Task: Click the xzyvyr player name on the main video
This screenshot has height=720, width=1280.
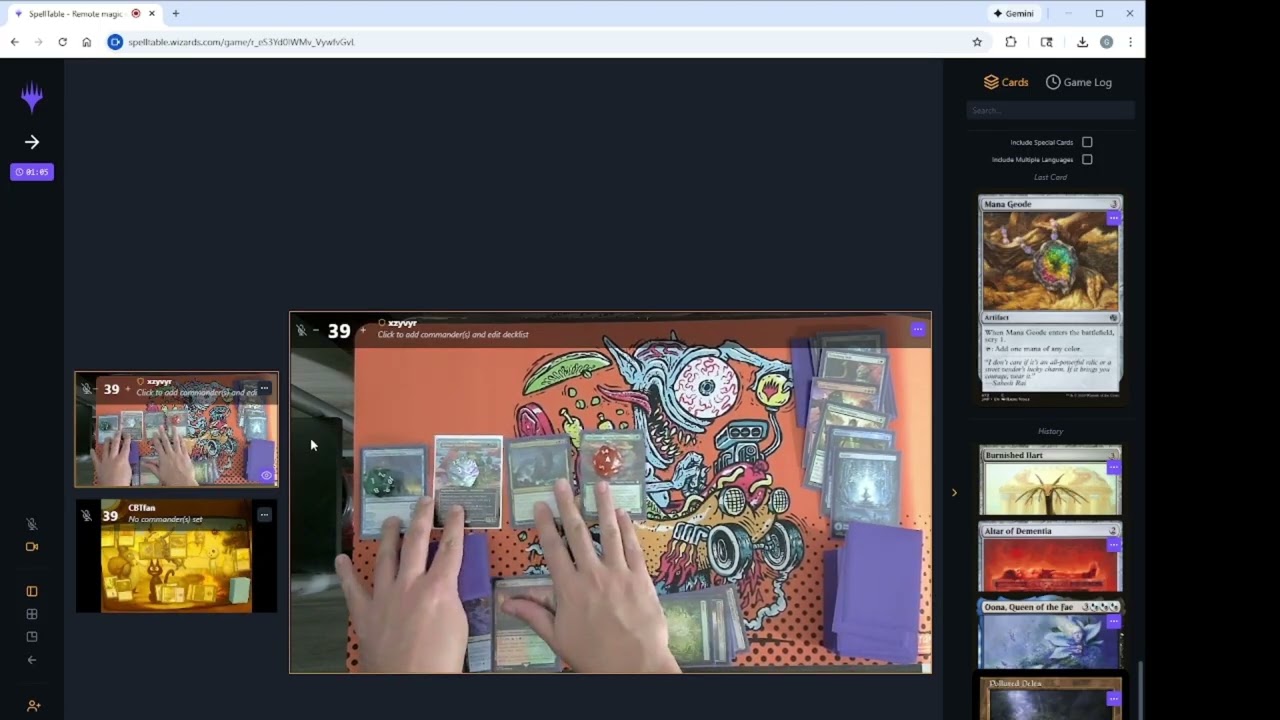Action: 402,323
